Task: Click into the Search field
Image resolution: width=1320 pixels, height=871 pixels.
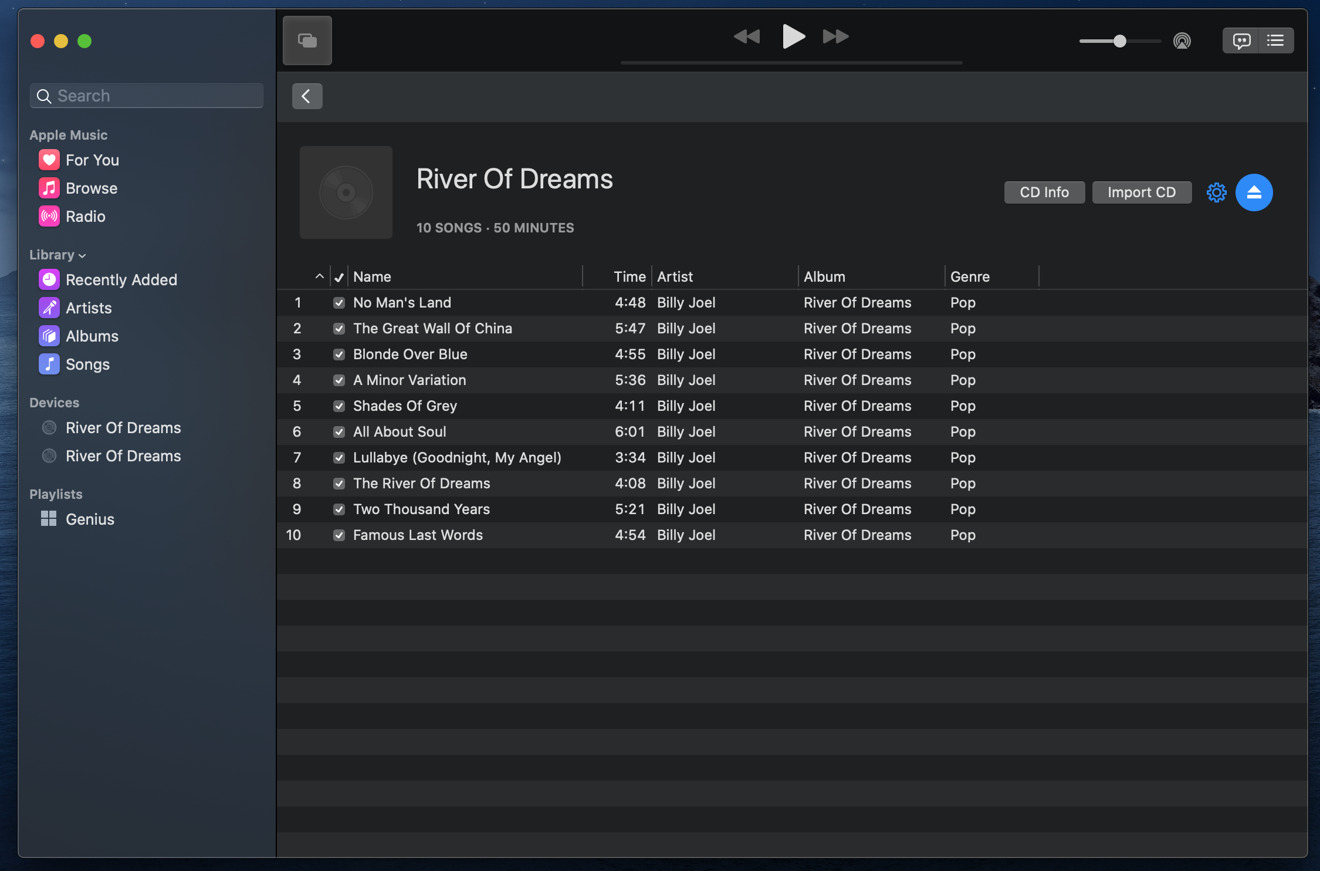Action: (x=147, y=96)
